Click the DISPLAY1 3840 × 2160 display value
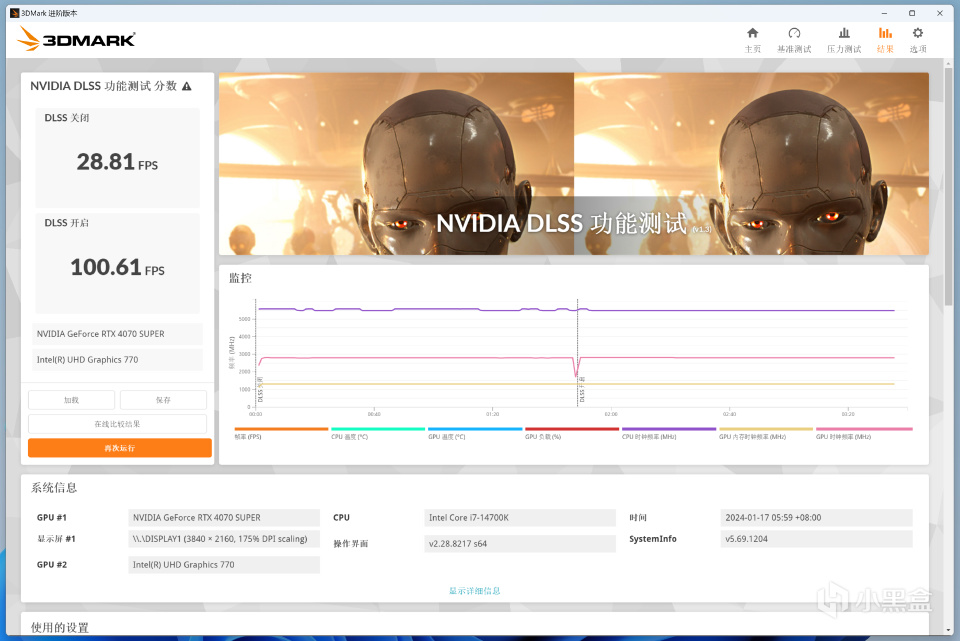The width and height of the screenshot is (960, 641). coord(223,539)
